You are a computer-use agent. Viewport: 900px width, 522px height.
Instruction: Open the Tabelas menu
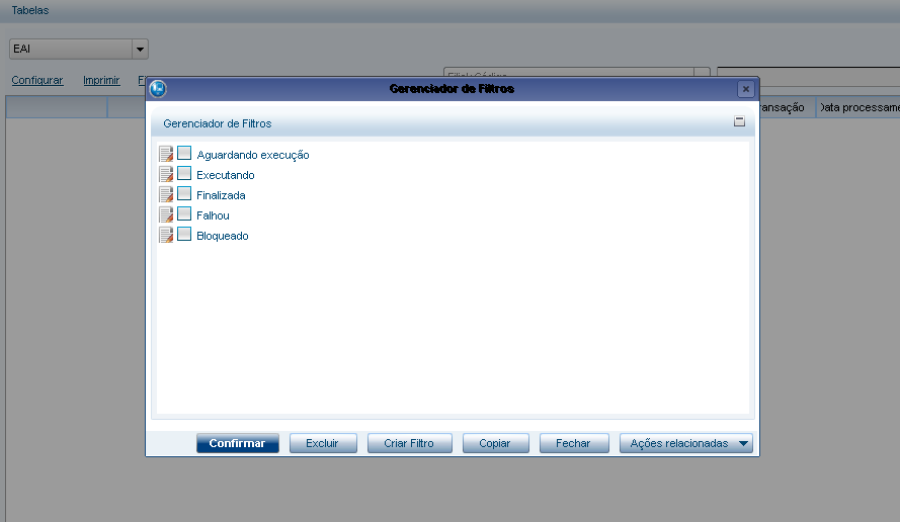point(30,10)
